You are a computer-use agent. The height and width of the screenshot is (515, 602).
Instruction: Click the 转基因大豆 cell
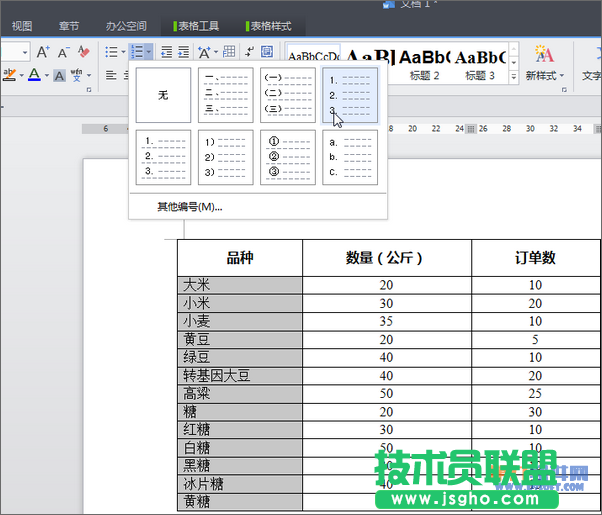[240, 376]
